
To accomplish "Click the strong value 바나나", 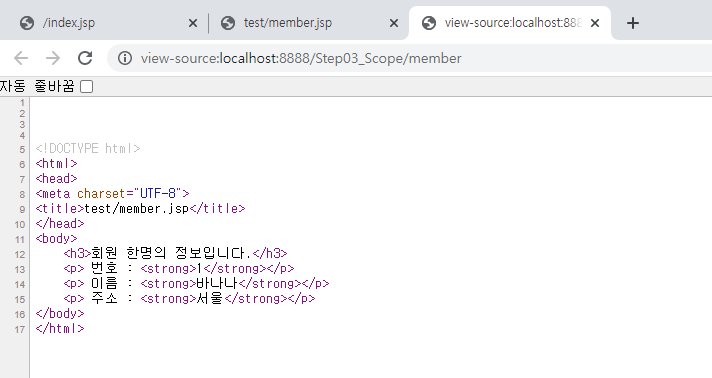I will (x=217, y=284).
